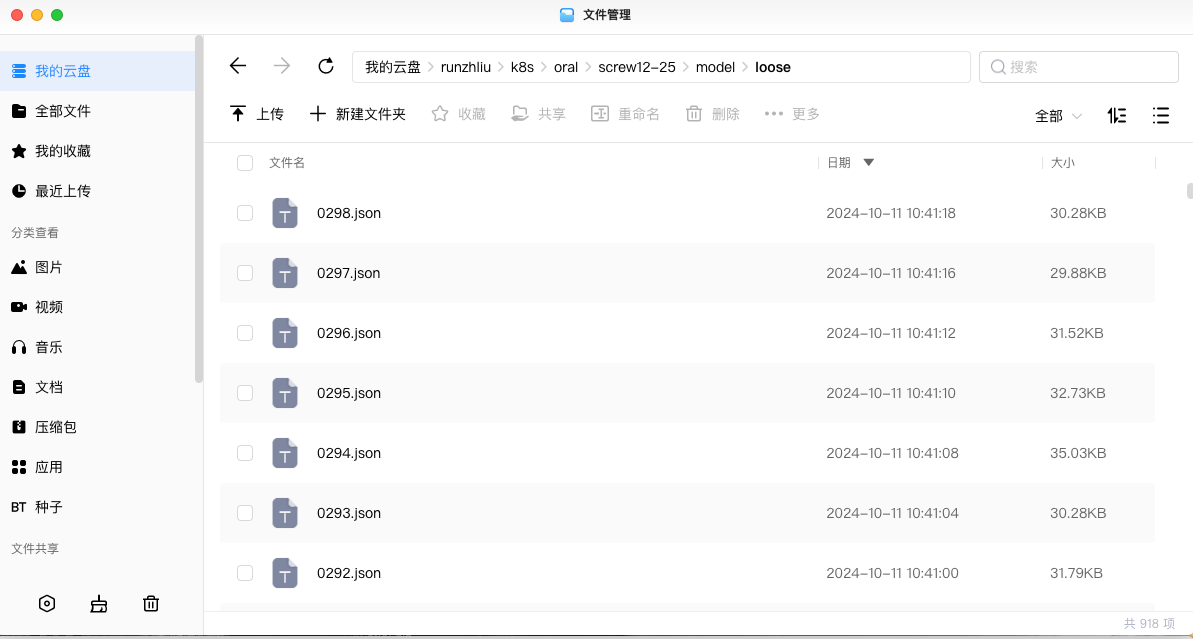Create a new folder with 新建文件夹
Viewport: 1193px width, 639px height.
click(x=358, y=114)
